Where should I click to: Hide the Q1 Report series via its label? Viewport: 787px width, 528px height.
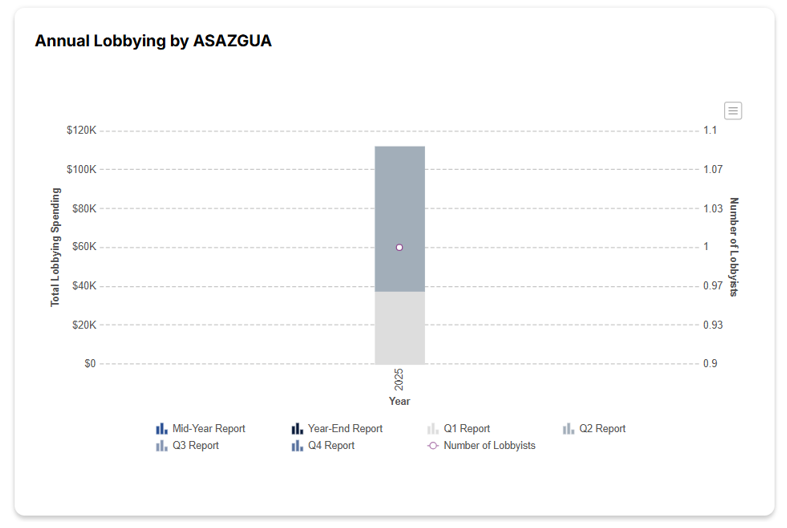pyautogui.click(x=466, y=429)
